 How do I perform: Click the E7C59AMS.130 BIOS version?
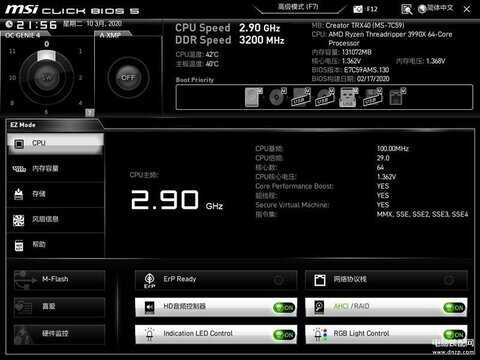click(367, 70)
